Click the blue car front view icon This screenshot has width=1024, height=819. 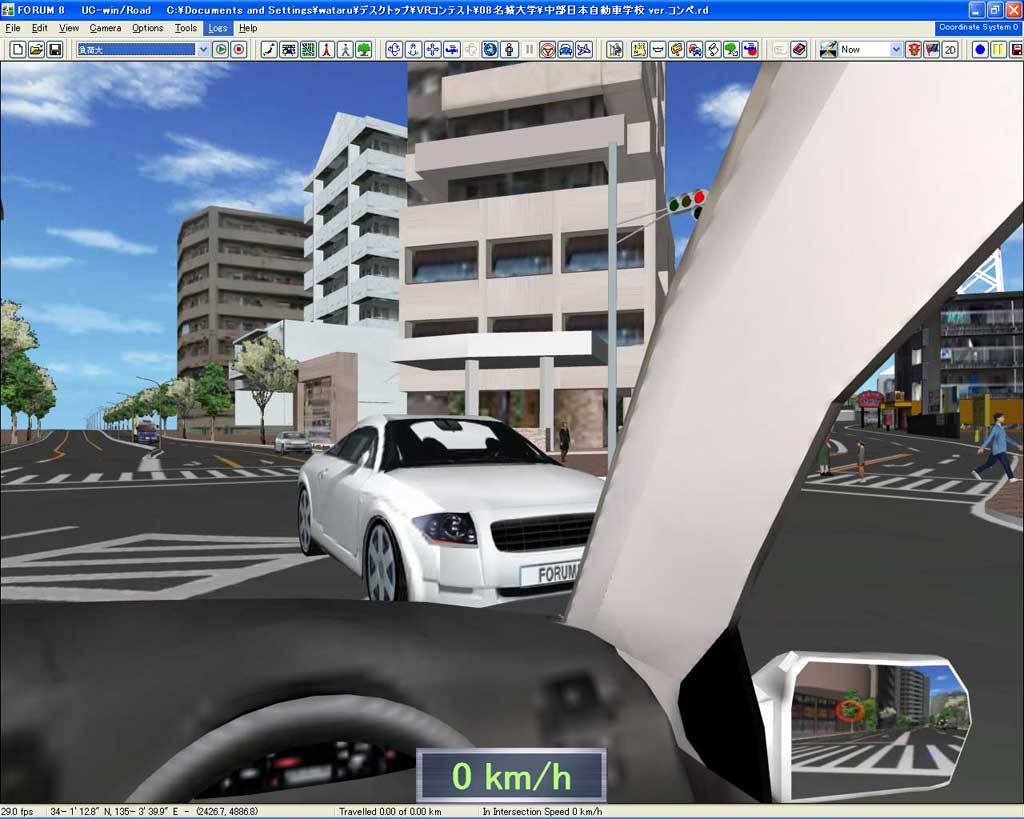pos(566,50)
